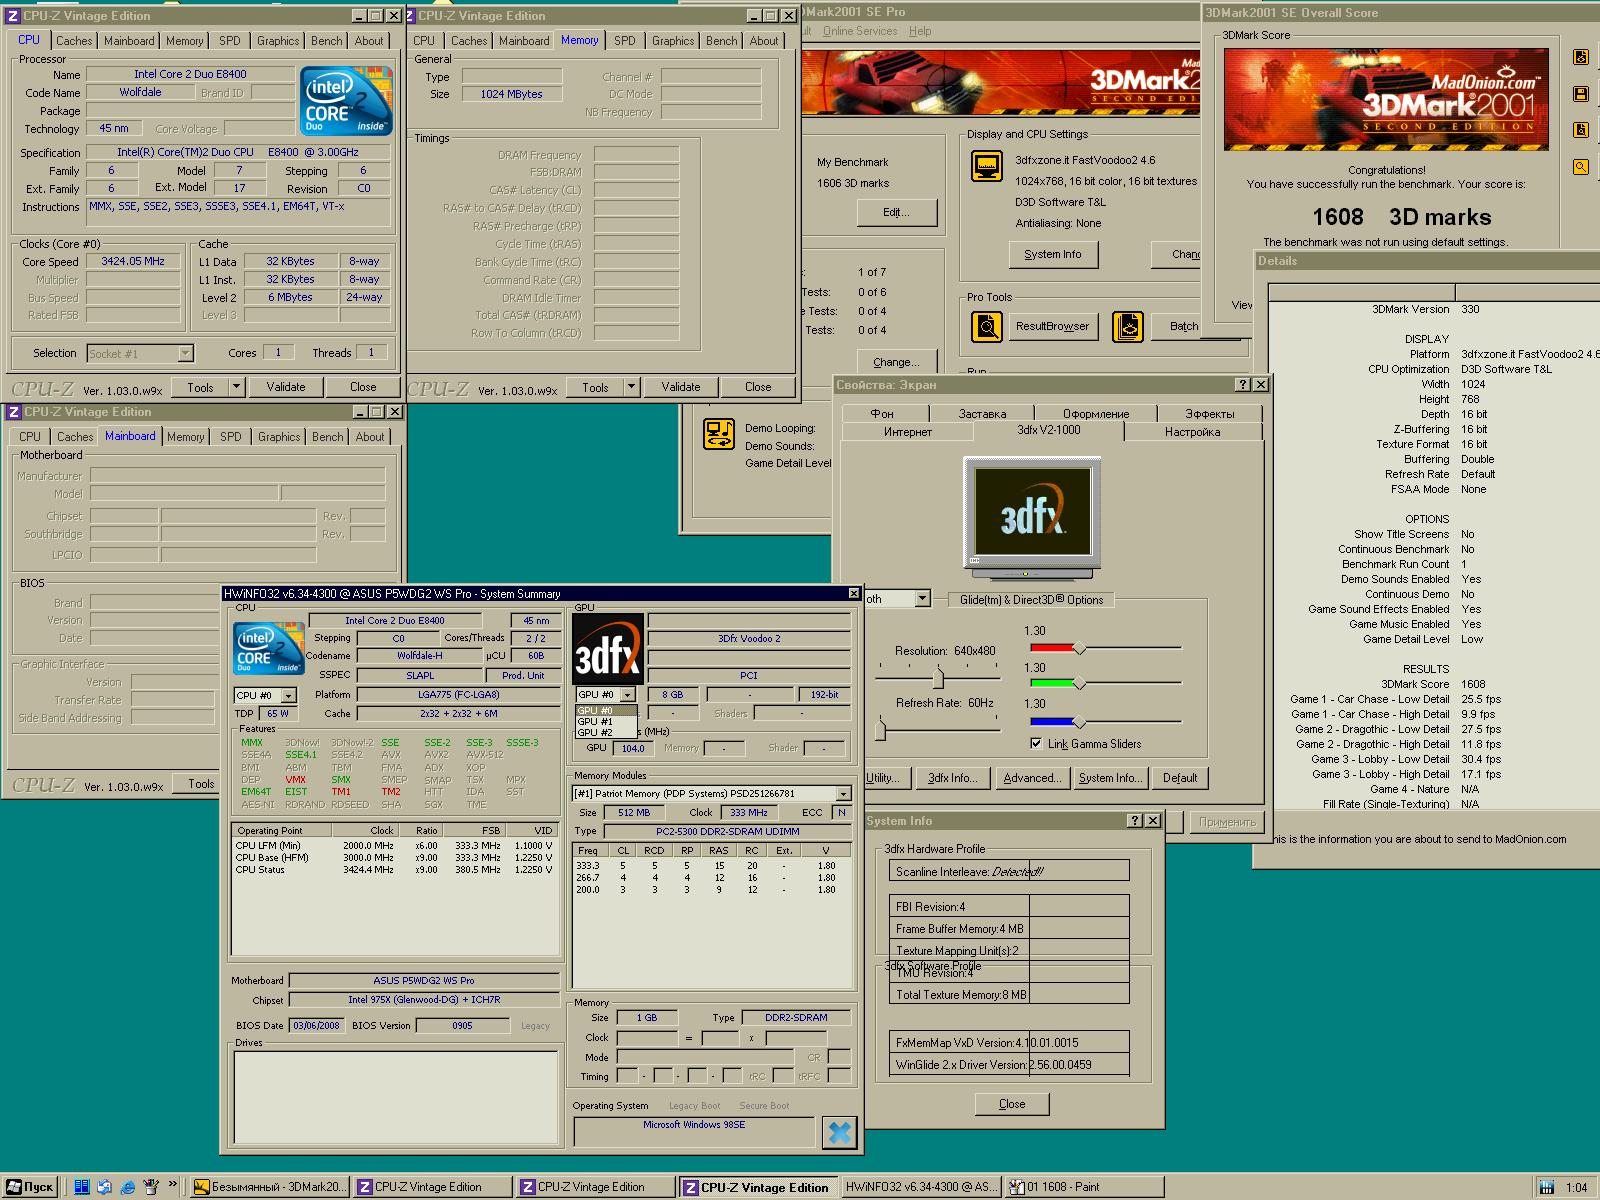This screenshot has width=1600, height=1200.
Task: Click the Show Desktop quick launch icon
Action: [82, 1187]
